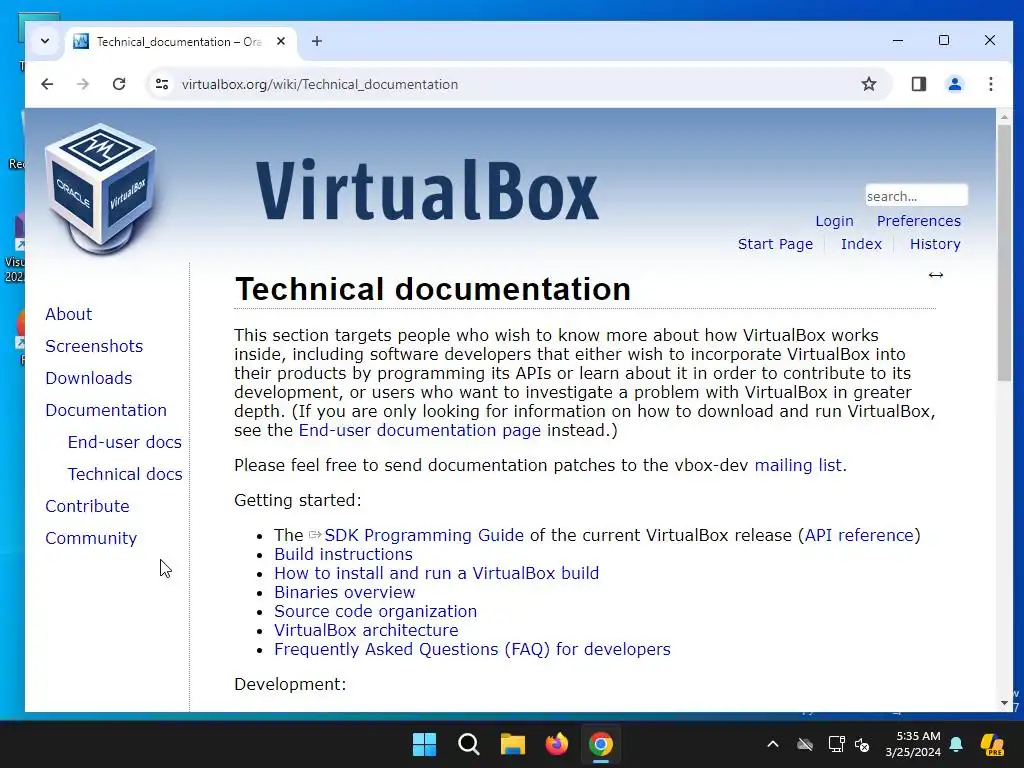This screenshot has height=768, width=1024.
Task: Click the scrollbar up arrow
Action: pos(1004,116)
